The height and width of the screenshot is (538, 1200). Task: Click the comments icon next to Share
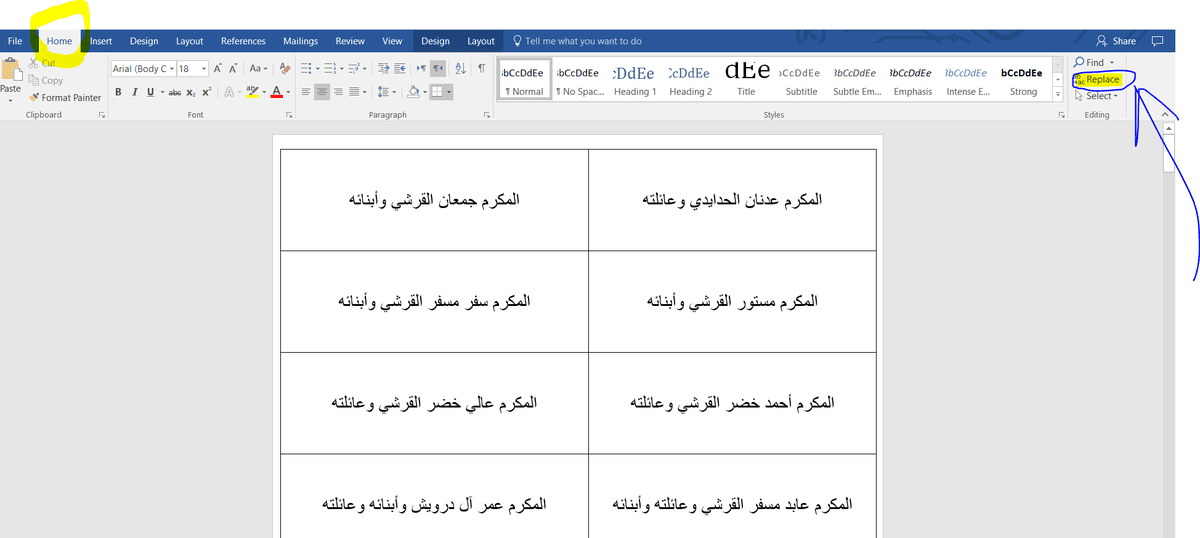pyautogui.click(x=1157, y=41)
